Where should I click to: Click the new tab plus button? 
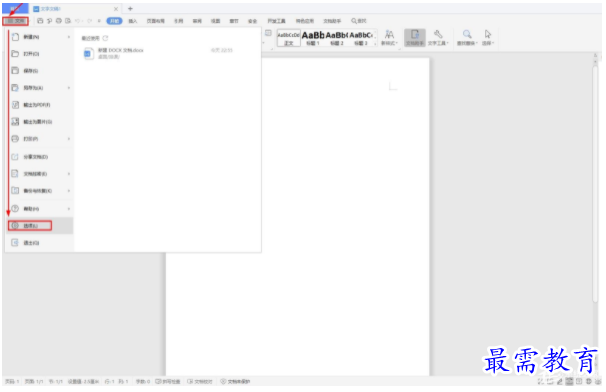point(130,9)
